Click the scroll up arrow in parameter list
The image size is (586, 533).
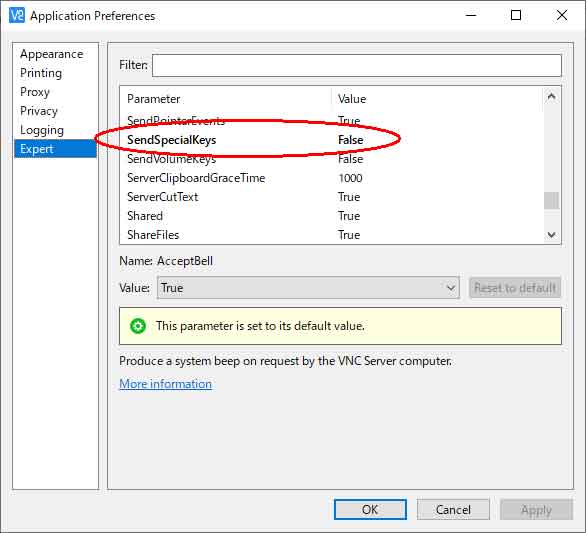551,97
